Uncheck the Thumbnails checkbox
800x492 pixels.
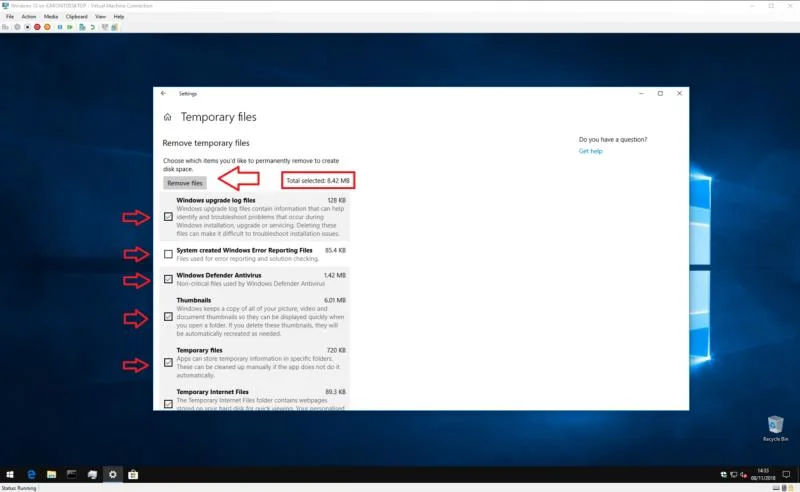click(168, 317)
